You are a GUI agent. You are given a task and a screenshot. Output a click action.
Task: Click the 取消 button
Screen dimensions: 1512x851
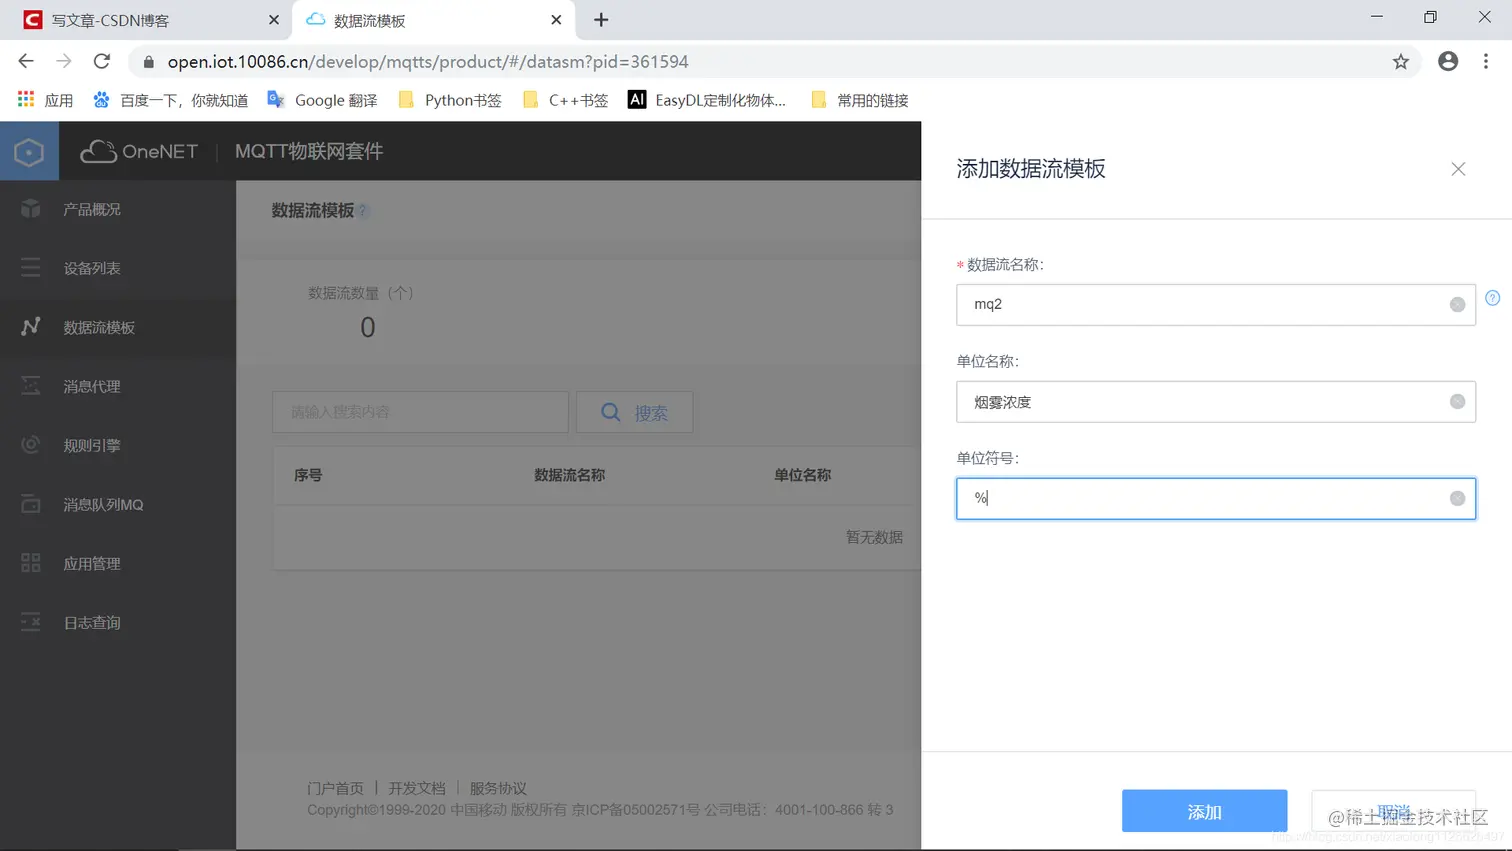(1393, 811)
